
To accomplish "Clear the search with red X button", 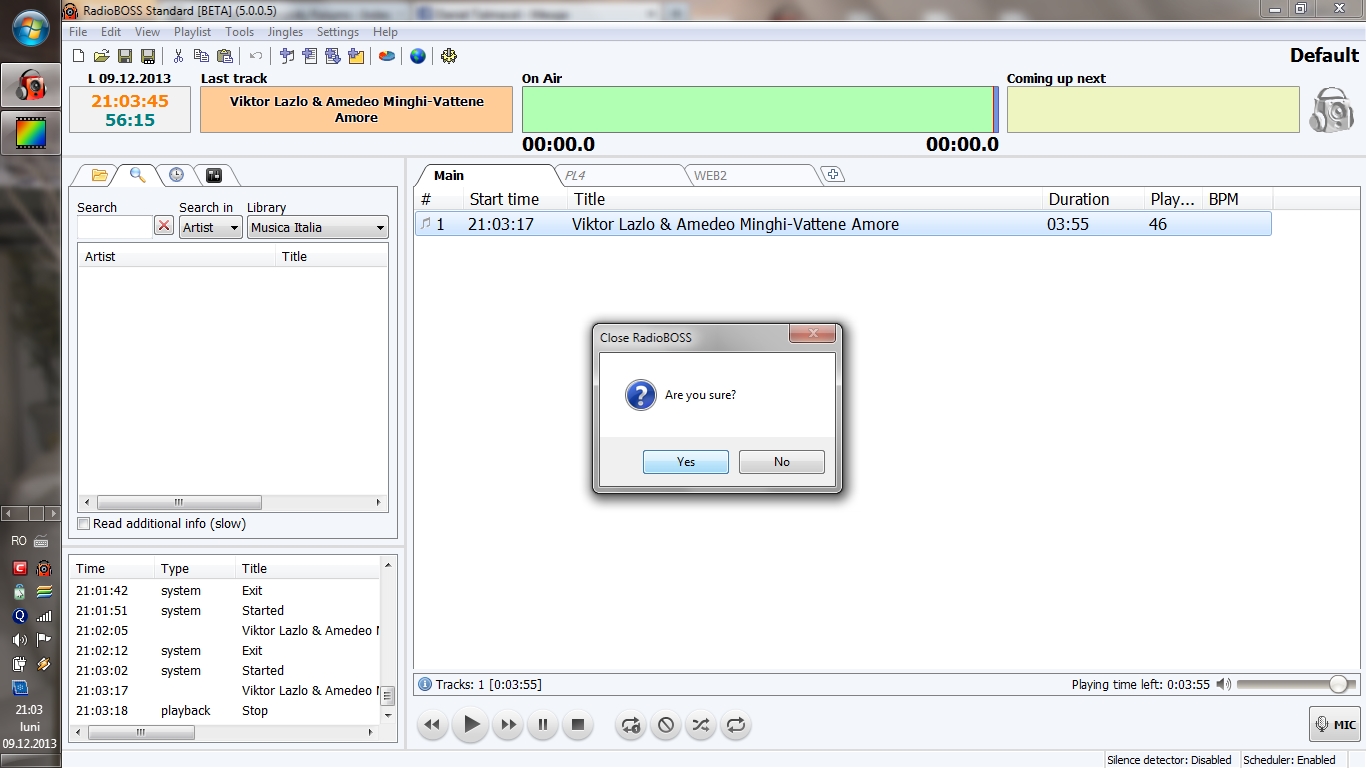I will coord(164,227).
